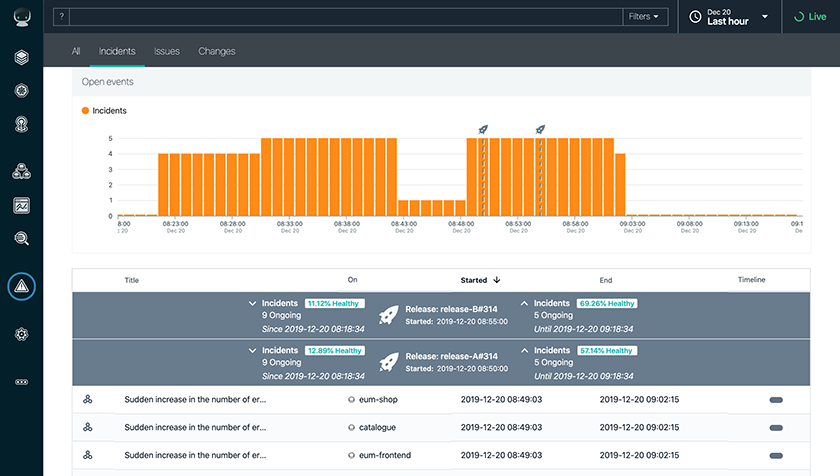Viewport: 840px width, 476px height.
Task: Open the events warning triangle icon
Action: pos(21,286)
